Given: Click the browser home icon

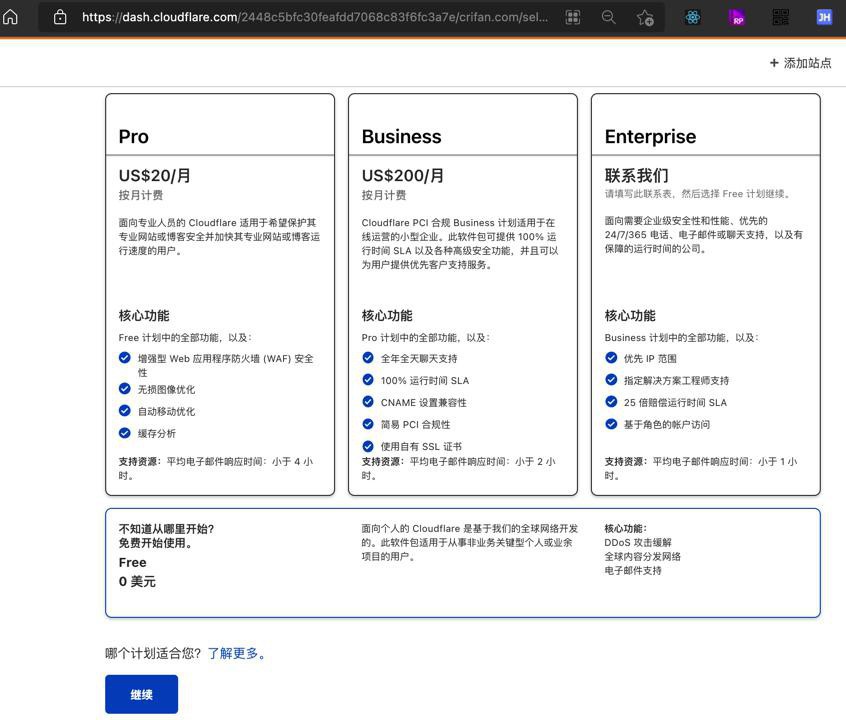Looking at the screenshot, I should 11,17.
